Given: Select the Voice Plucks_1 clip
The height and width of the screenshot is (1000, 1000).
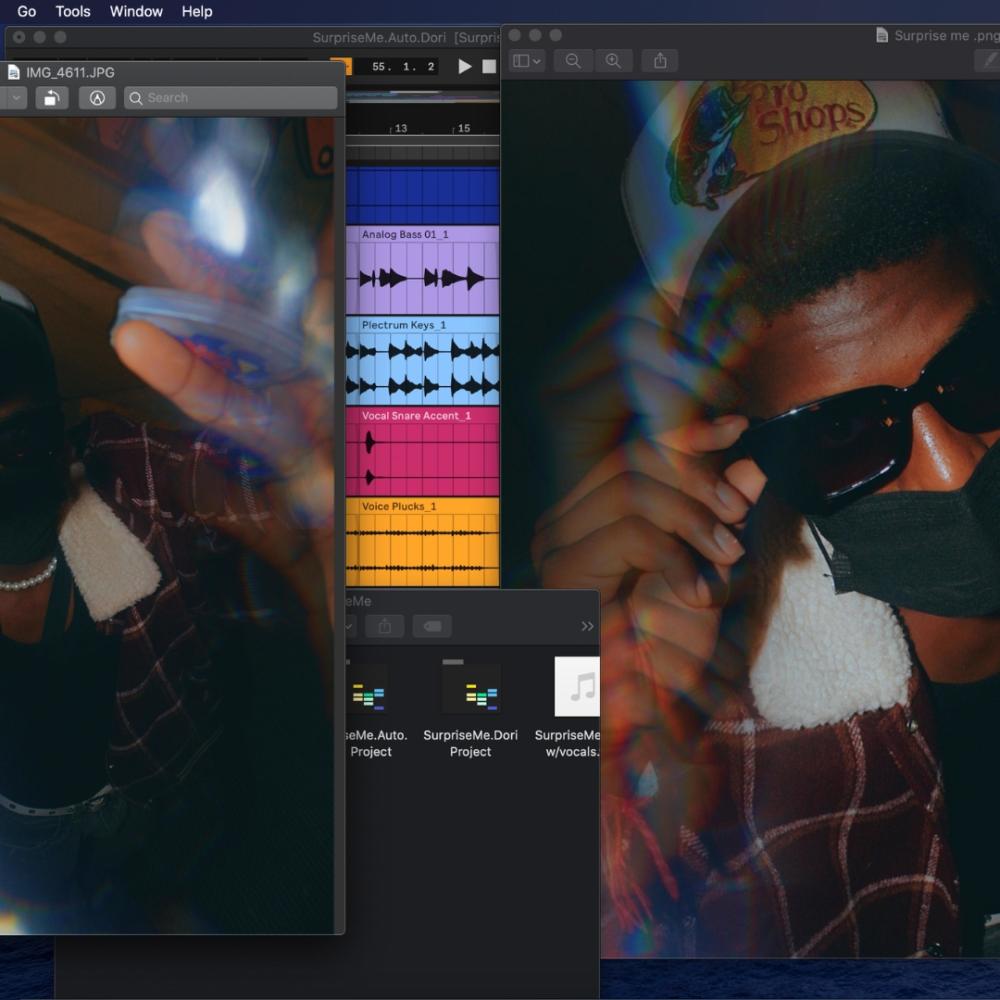Looking at the screenshot, I should coord(422,541).
